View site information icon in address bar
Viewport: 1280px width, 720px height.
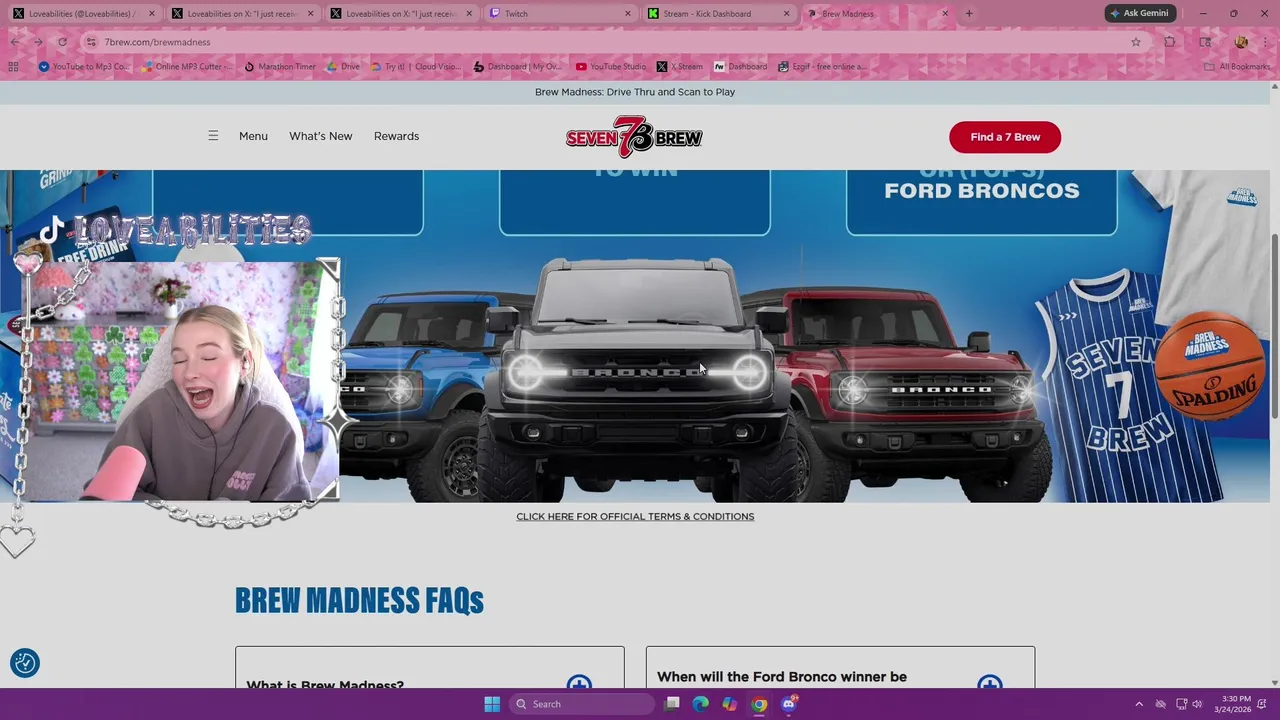click(91, 42)
